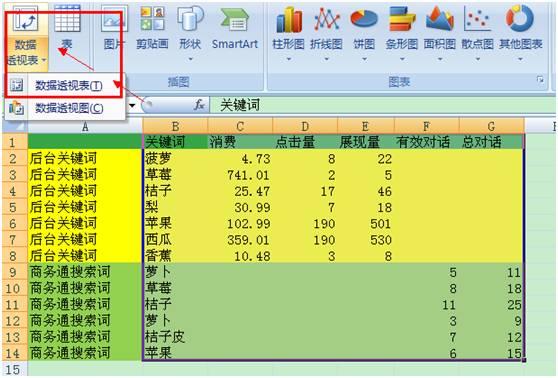Insert SmartArt graphic
This screenshot has width=558, height=378.
(x=235, y=28)
